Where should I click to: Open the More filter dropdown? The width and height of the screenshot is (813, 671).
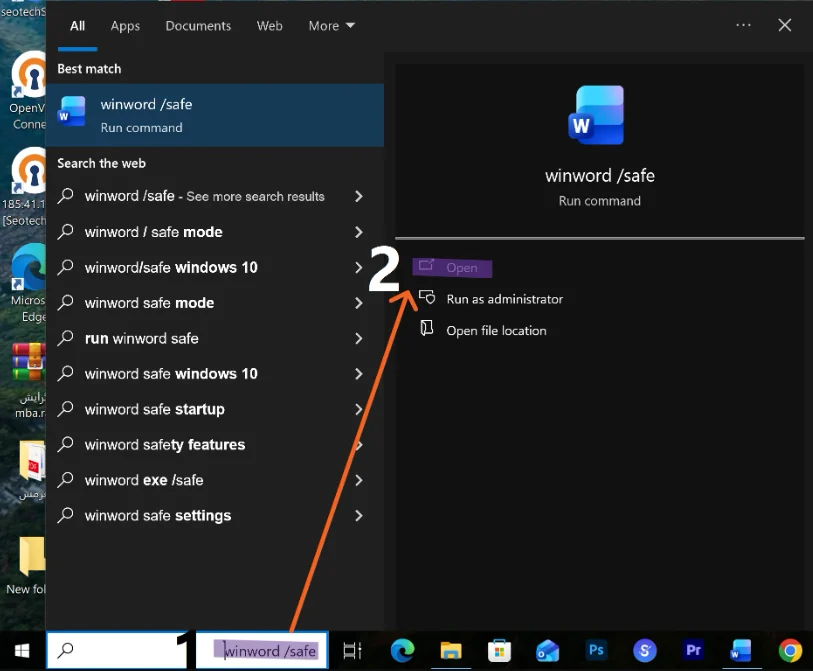pos(331,26)
